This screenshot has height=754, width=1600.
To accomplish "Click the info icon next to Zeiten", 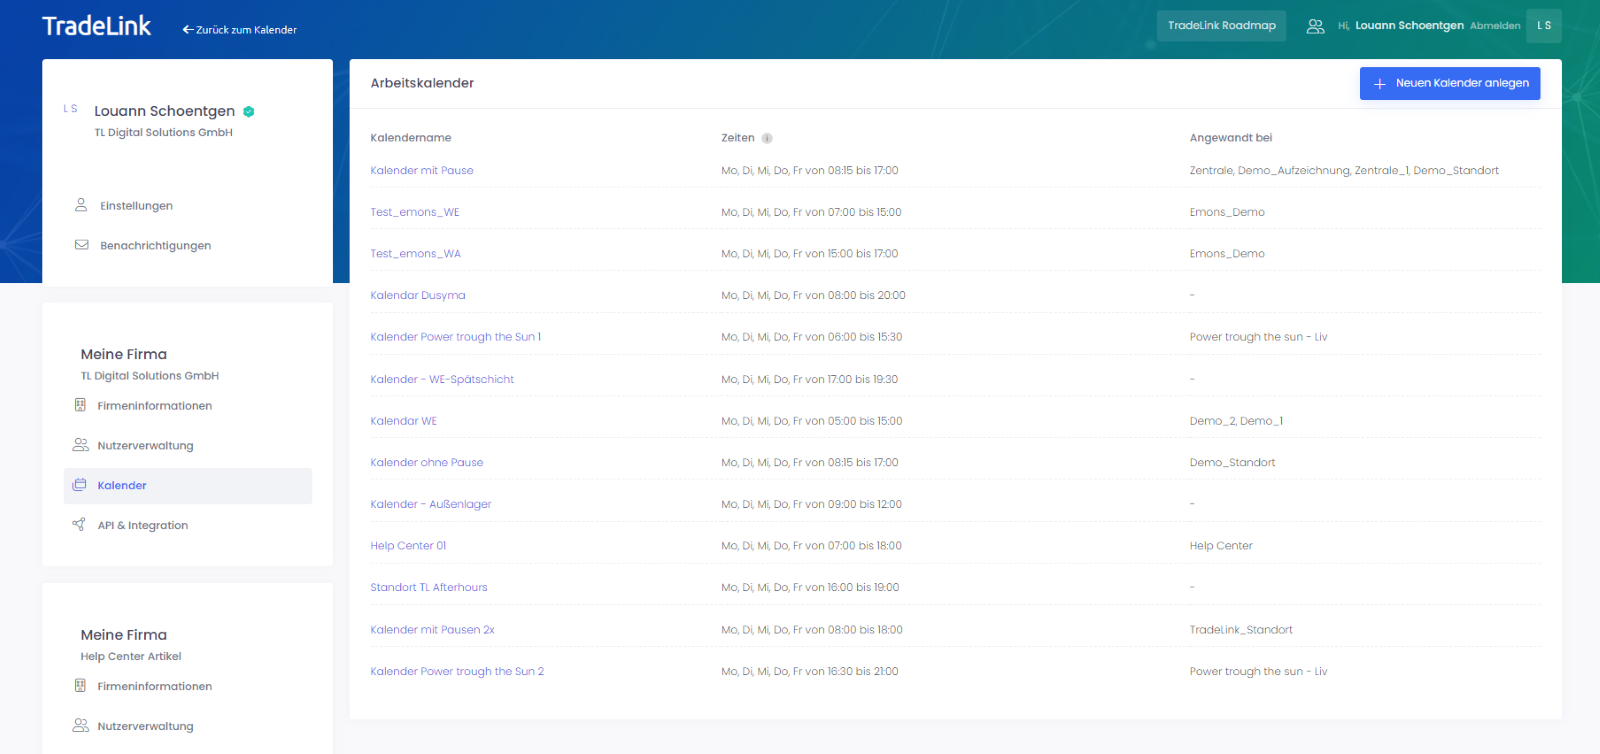I will [767, 139].
